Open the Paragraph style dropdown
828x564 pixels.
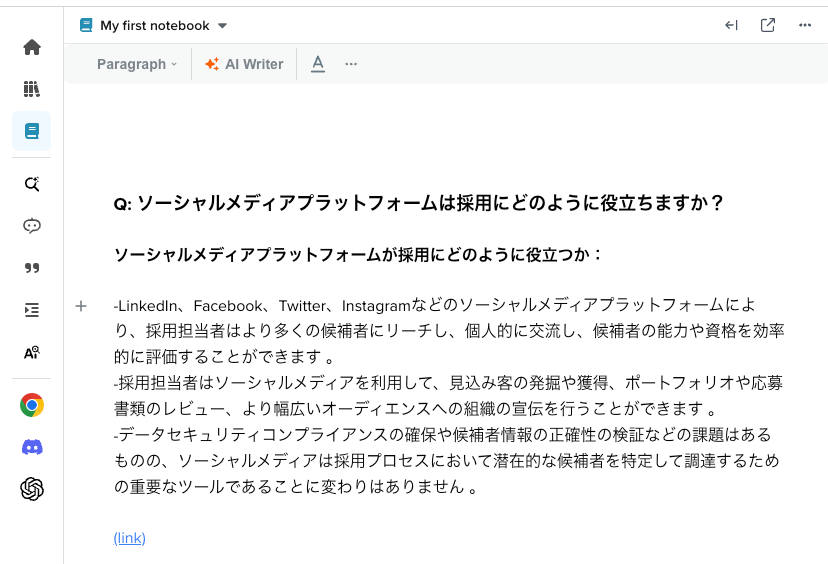[137, 64]
